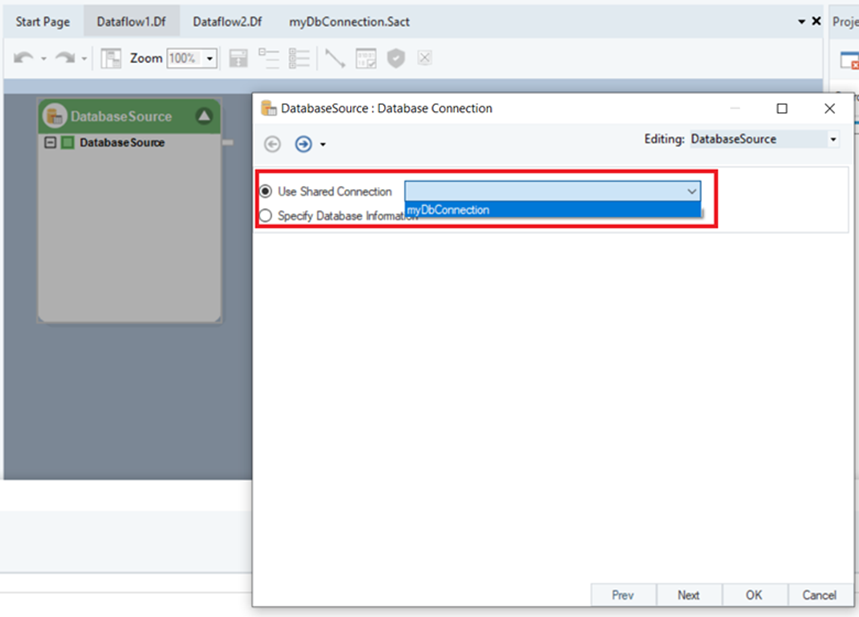Open the Zoom percentage dropdown
This screenshot has width=859, height=617.
coord(210,59)
